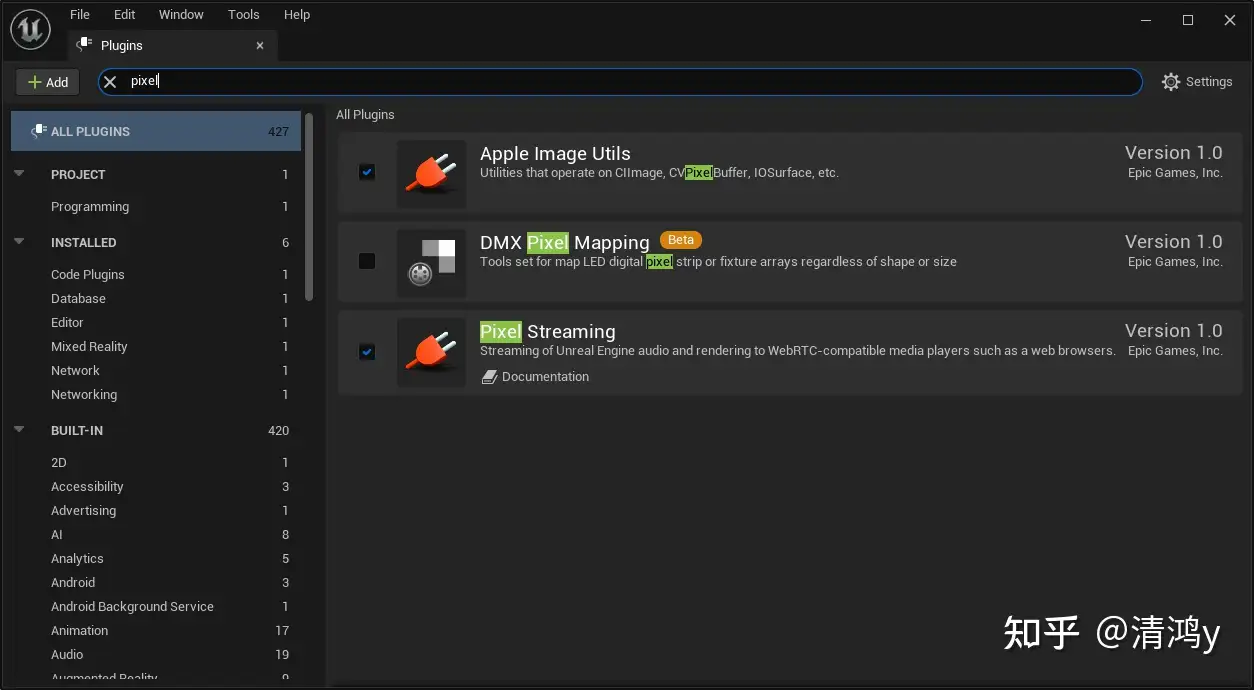Open the Help menu
The height and width of the screenshot is (690, 1254).
(297, 14)
